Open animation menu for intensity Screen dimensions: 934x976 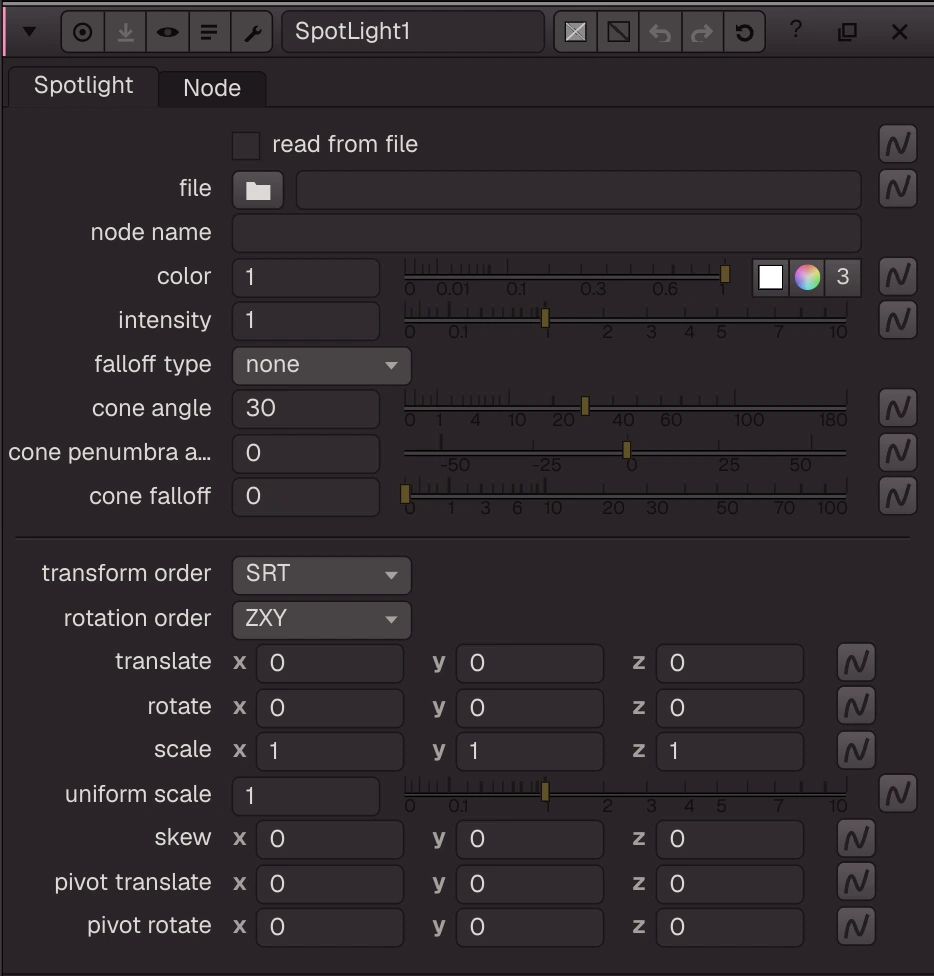pyautogui.click(x=897, y=320)
